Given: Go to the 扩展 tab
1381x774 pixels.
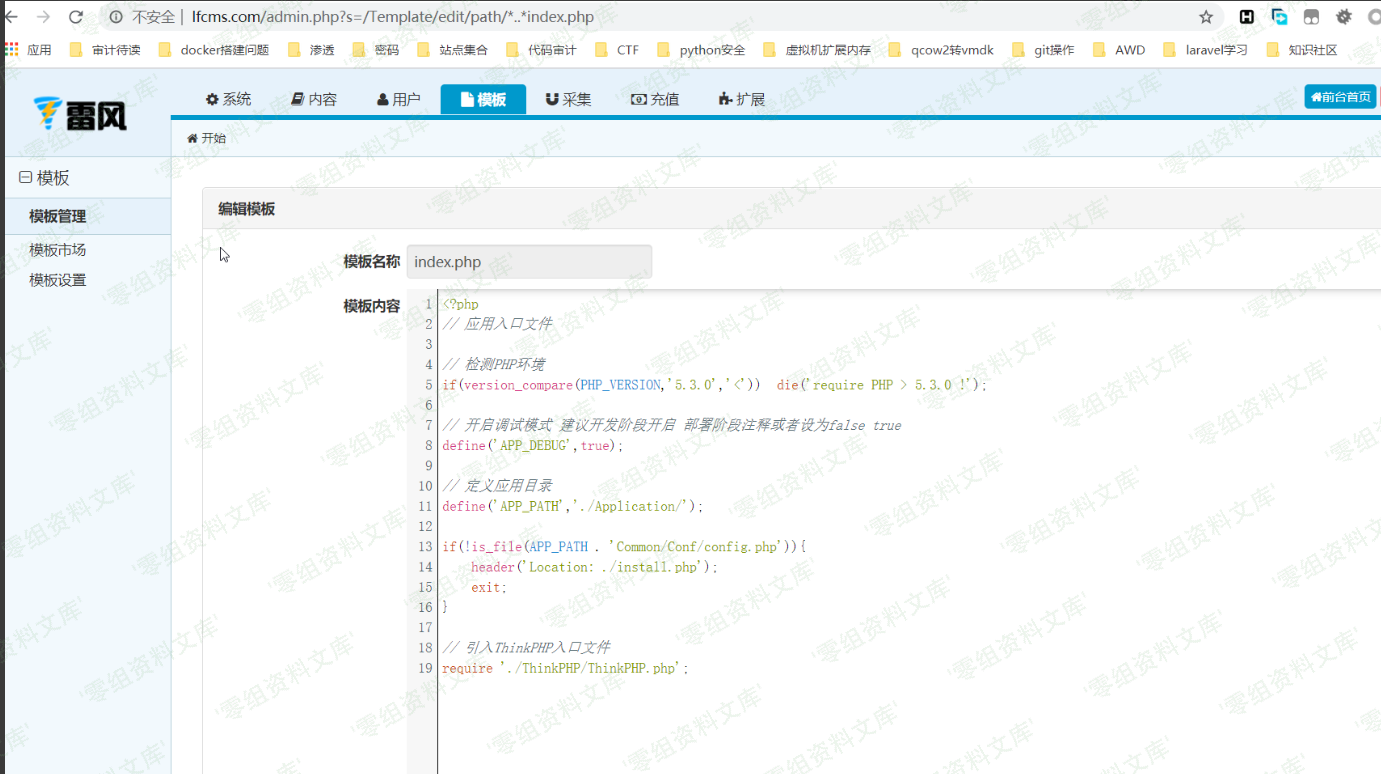Looking at the screenshot, I should click(741, 99).
